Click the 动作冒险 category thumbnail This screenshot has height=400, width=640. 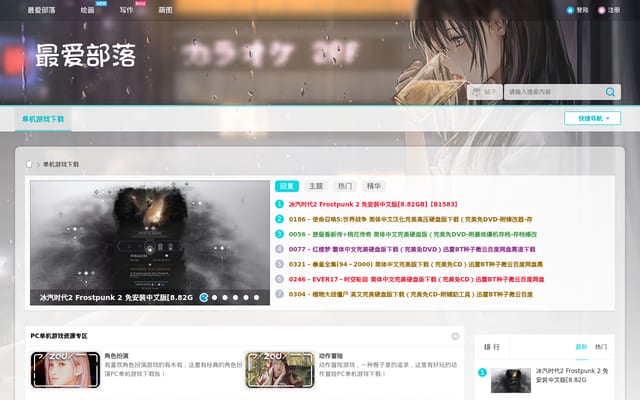pyautogui.click(x=280, y=370)
